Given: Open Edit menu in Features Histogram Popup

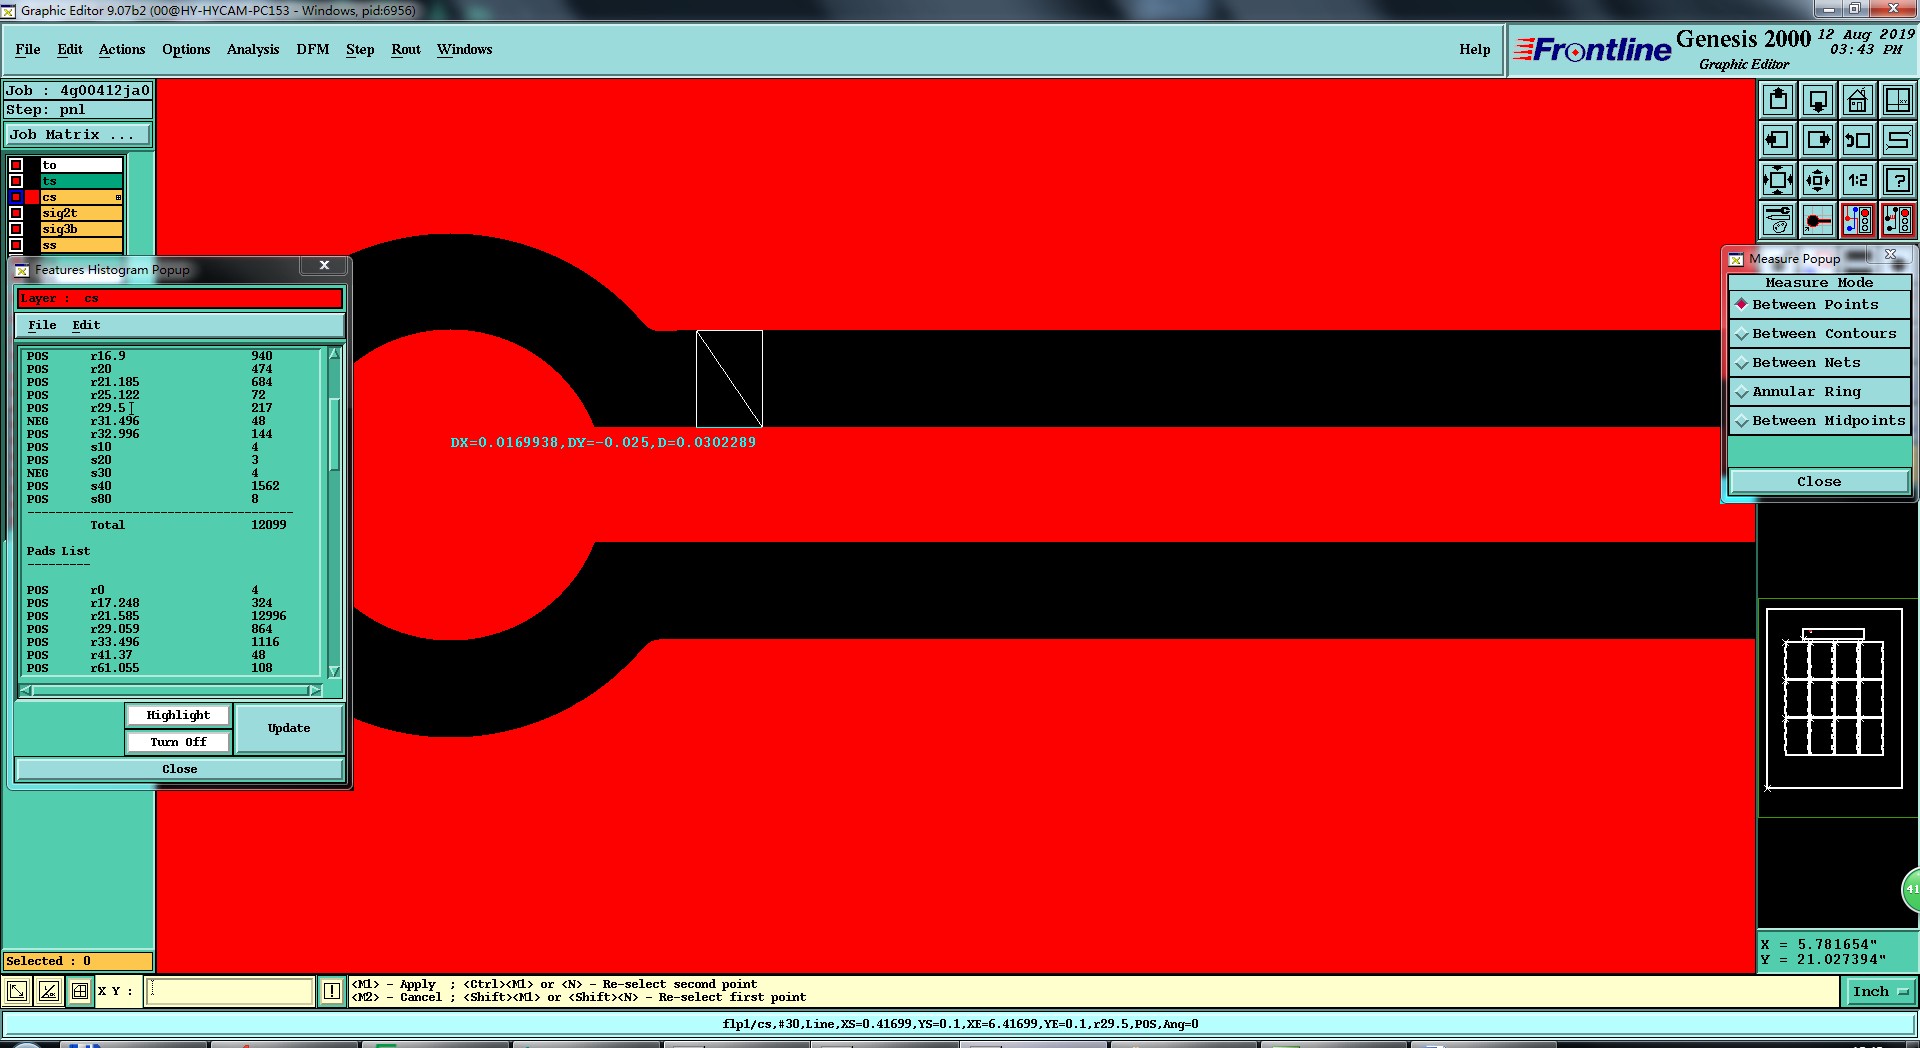Looking at the screenshot, I should click(x=86, y=326).
